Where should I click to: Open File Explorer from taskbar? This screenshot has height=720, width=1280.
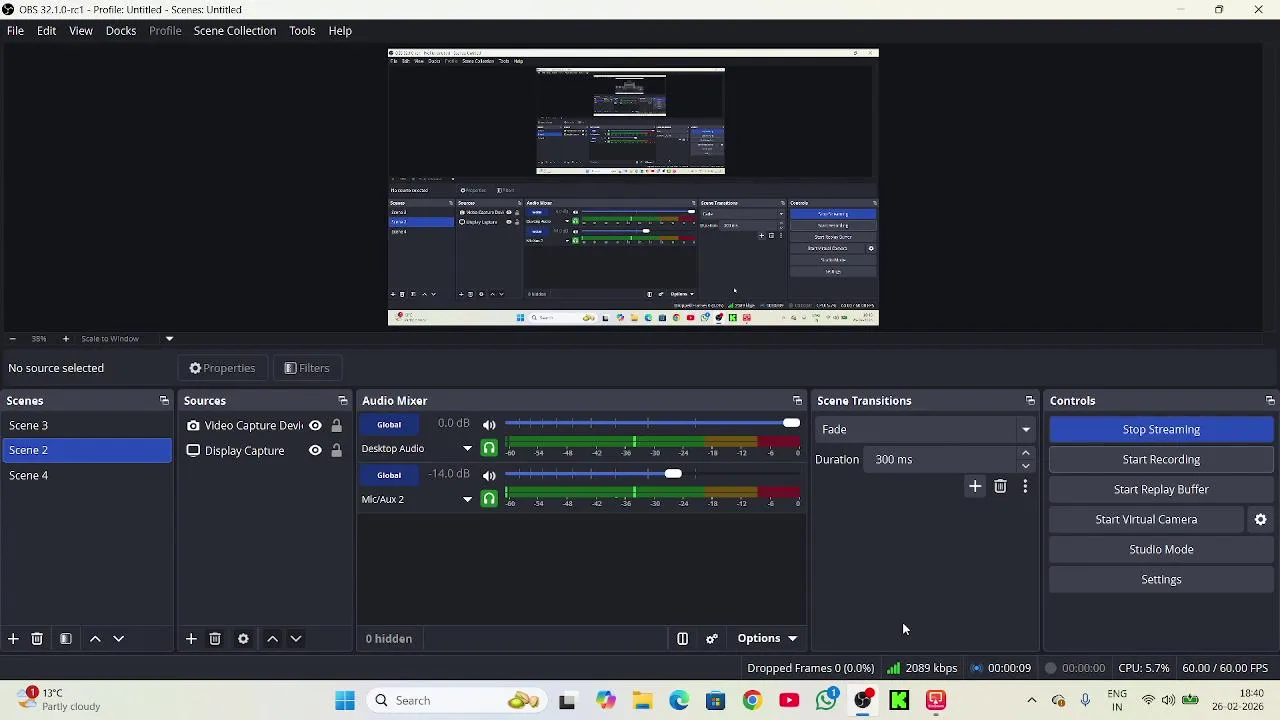coord(642,700)
